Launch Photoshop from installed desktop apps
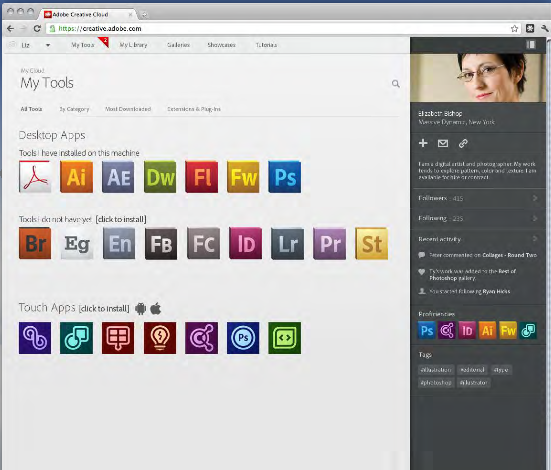The width and height of the screenshot is (551, 470). coord(285,177)
